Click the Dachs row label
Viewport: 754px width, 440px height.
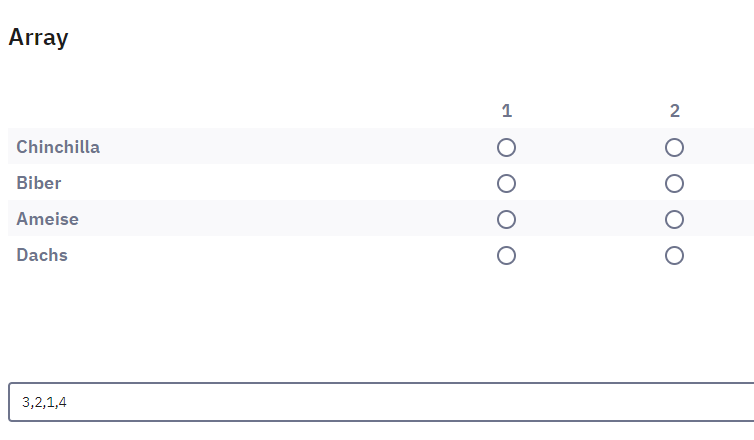tap(42, 256)
